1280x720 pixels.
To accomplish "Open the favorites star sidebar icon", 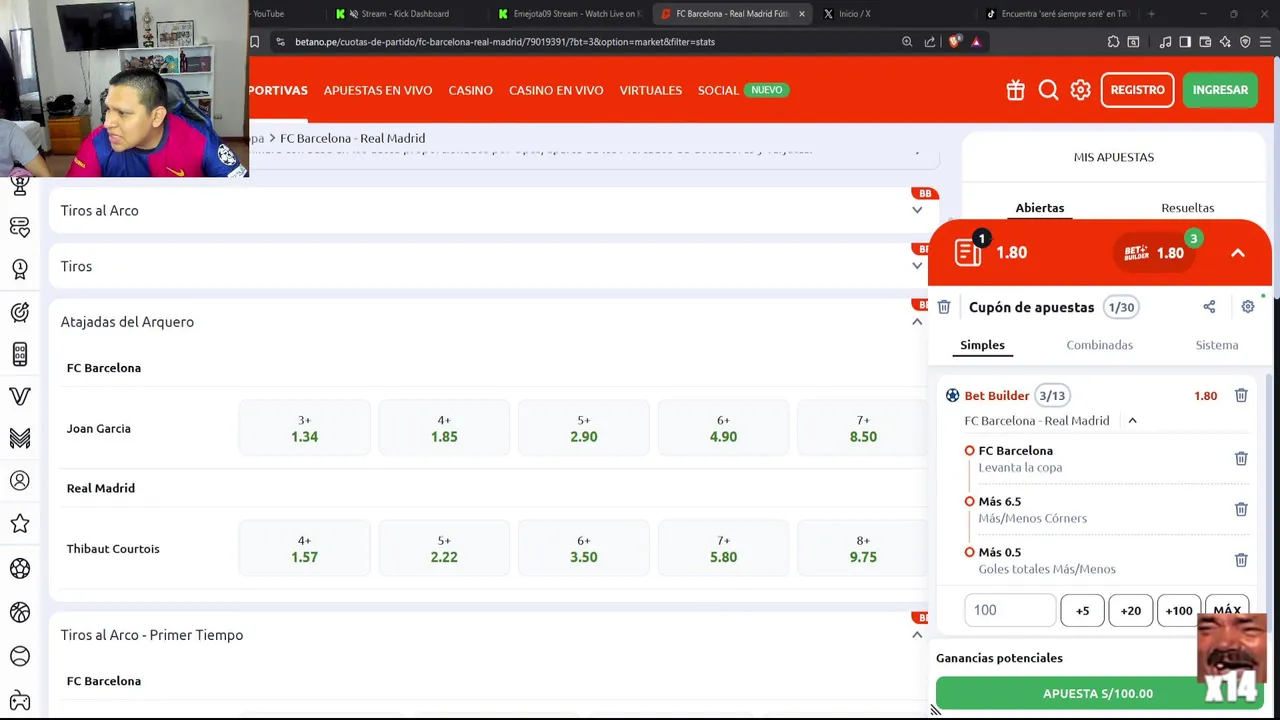I will (x=20, y=523).
